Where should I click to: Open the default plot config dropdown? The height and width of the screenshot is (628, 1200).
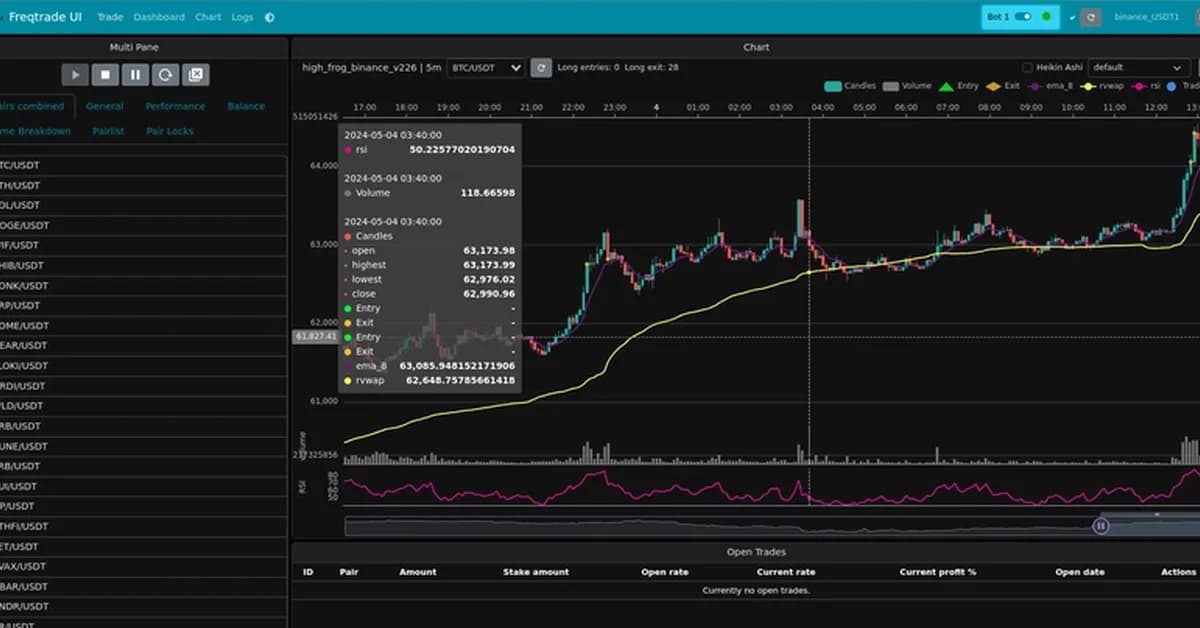coord(1138,67)
